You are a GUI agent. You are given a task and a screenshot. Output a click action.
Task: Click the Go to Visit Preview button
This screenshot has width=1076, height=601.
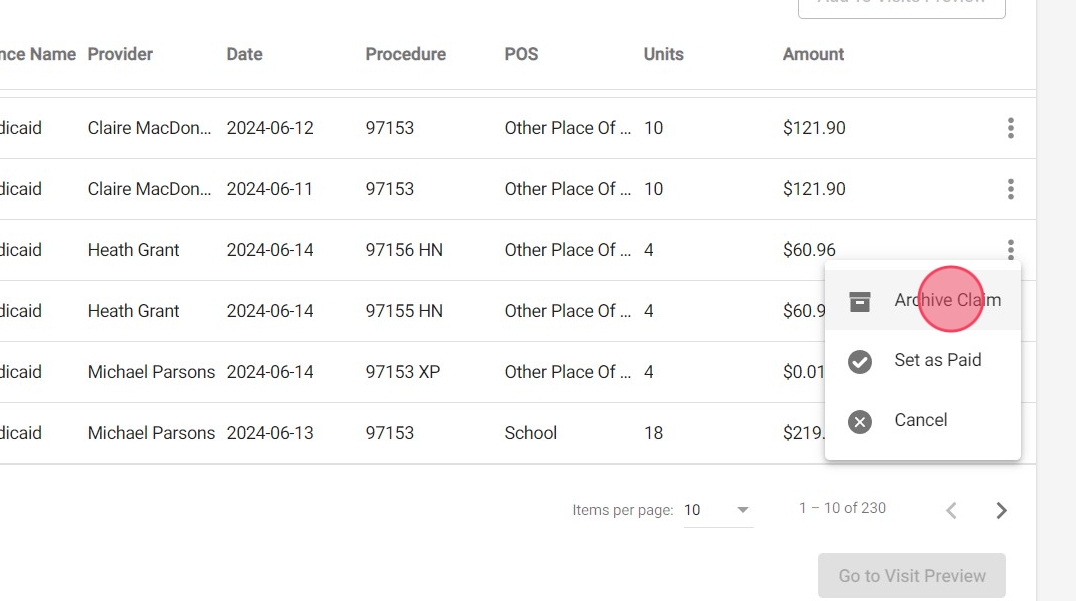coord(912,576)
